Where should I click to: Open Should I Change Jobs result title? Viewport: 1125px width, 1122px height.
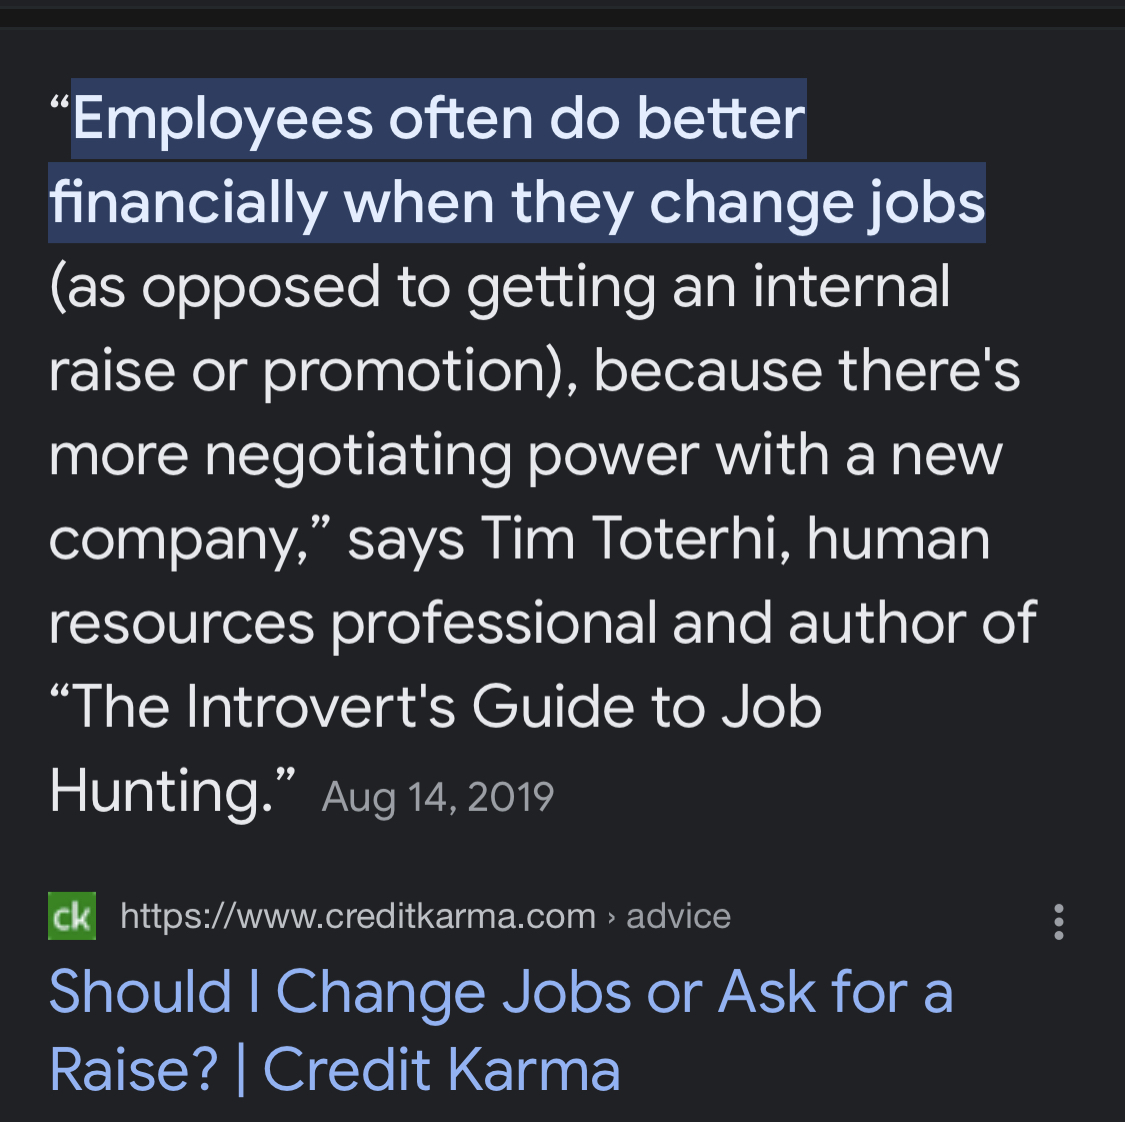click(x=501, y=993)
